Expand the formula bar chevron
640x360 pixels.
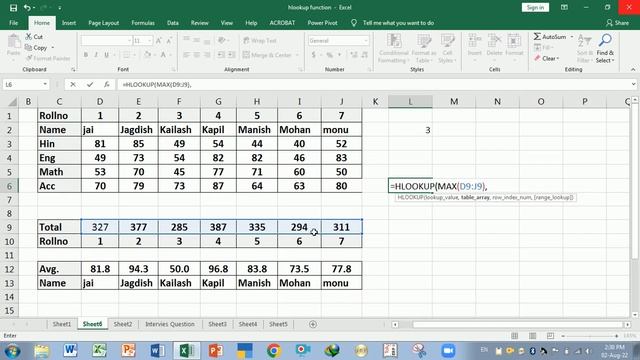tap(633, 84)
